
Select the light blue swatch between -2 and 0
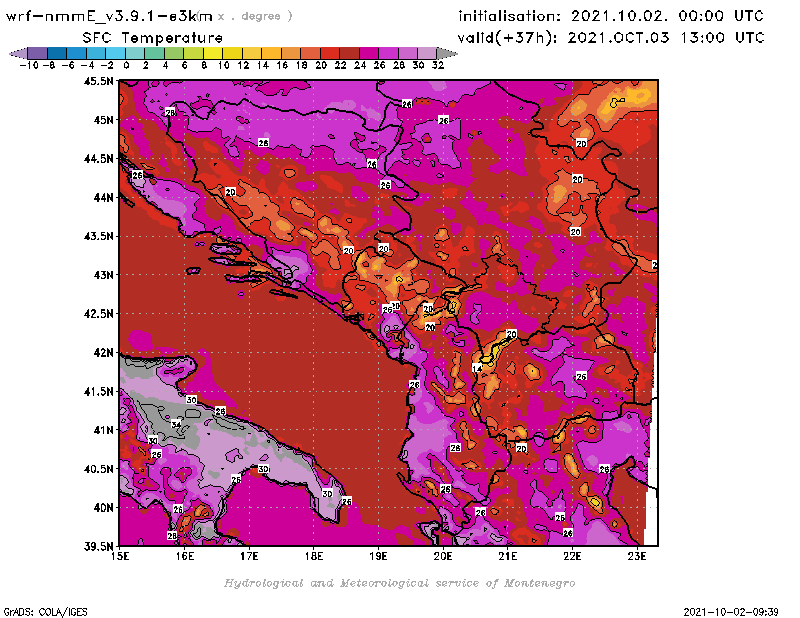116,53
